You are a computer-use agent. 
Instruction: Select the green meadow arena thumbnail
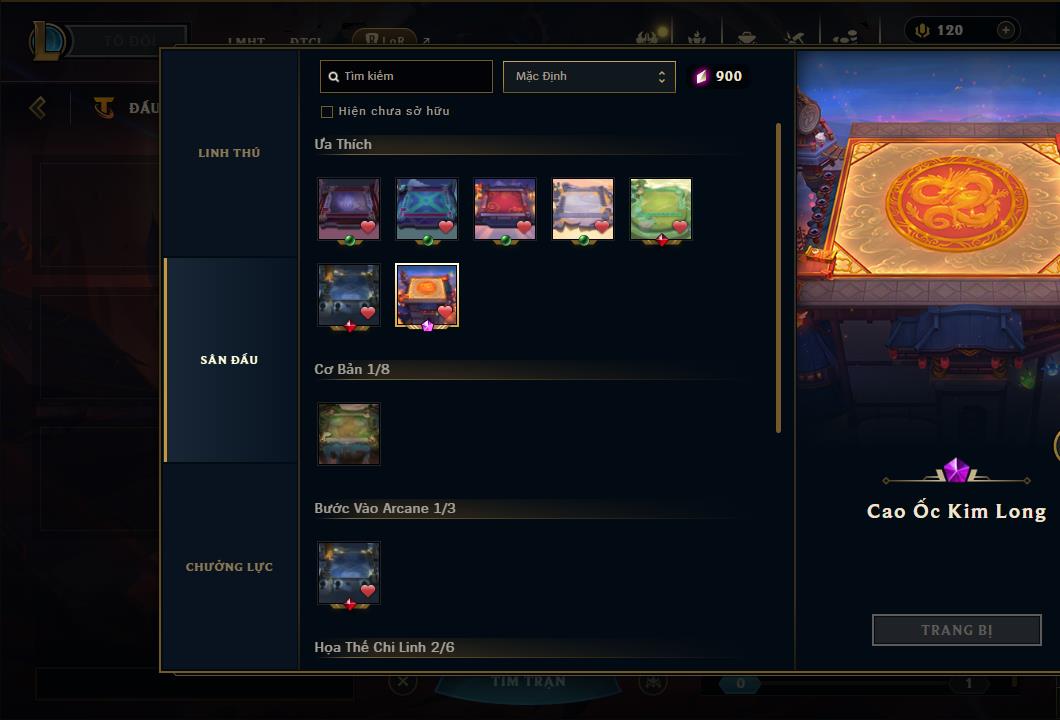point(660,209)
